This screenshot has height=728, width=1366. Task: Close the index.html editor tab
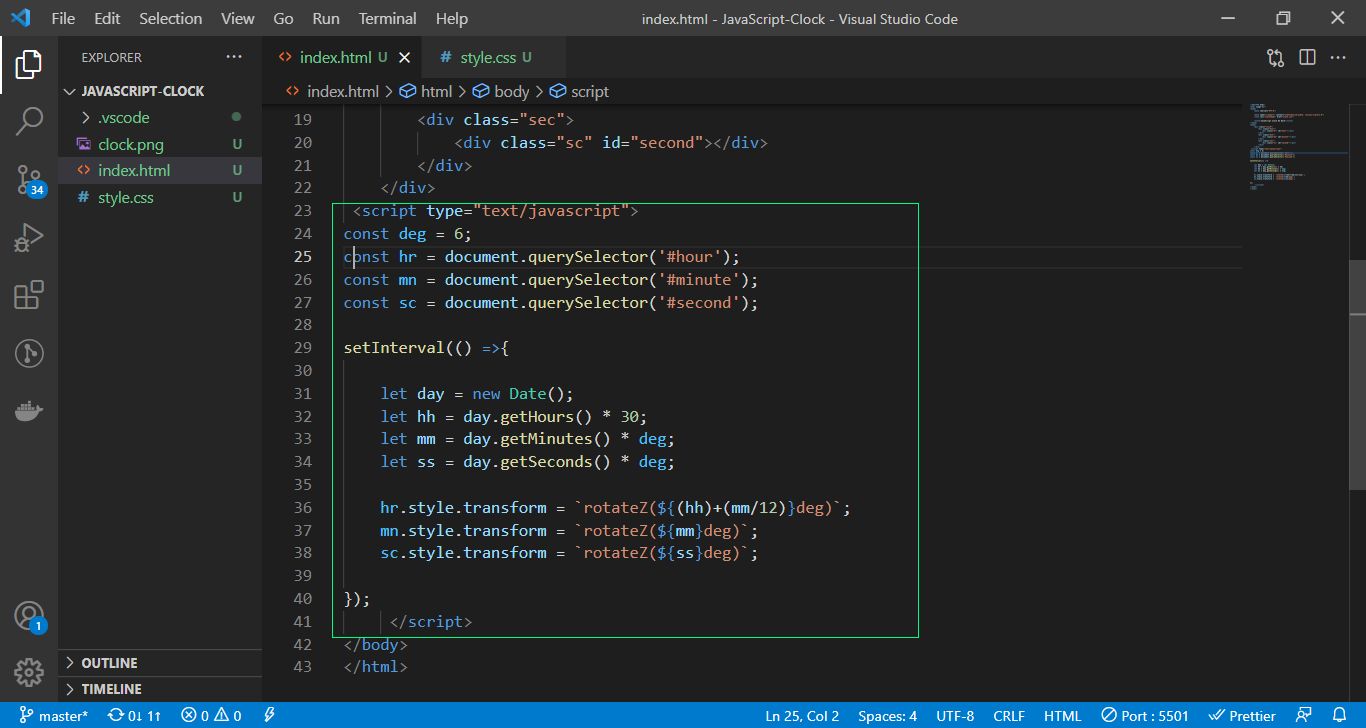(x=403, y=58)
